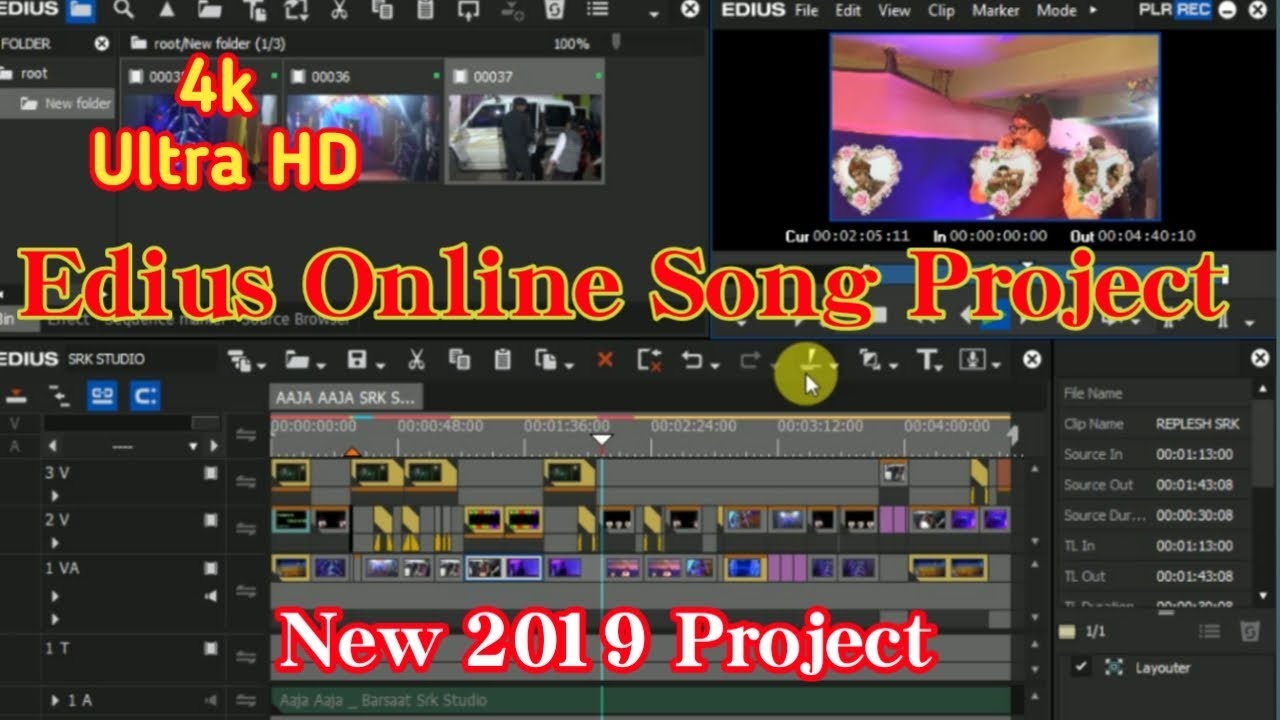Open voice-over microphone tool
This screenshot has height=720, width=1280.
(x=971, y=360)
